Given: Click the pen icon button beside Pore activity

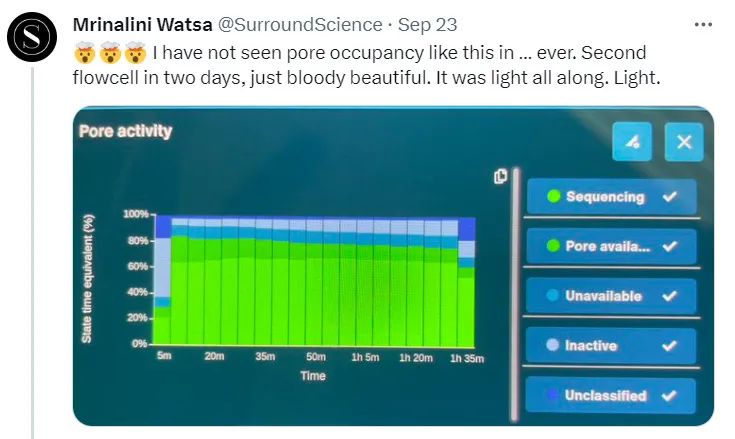Looking at the screenshot, I should click(x=632, y=142).
